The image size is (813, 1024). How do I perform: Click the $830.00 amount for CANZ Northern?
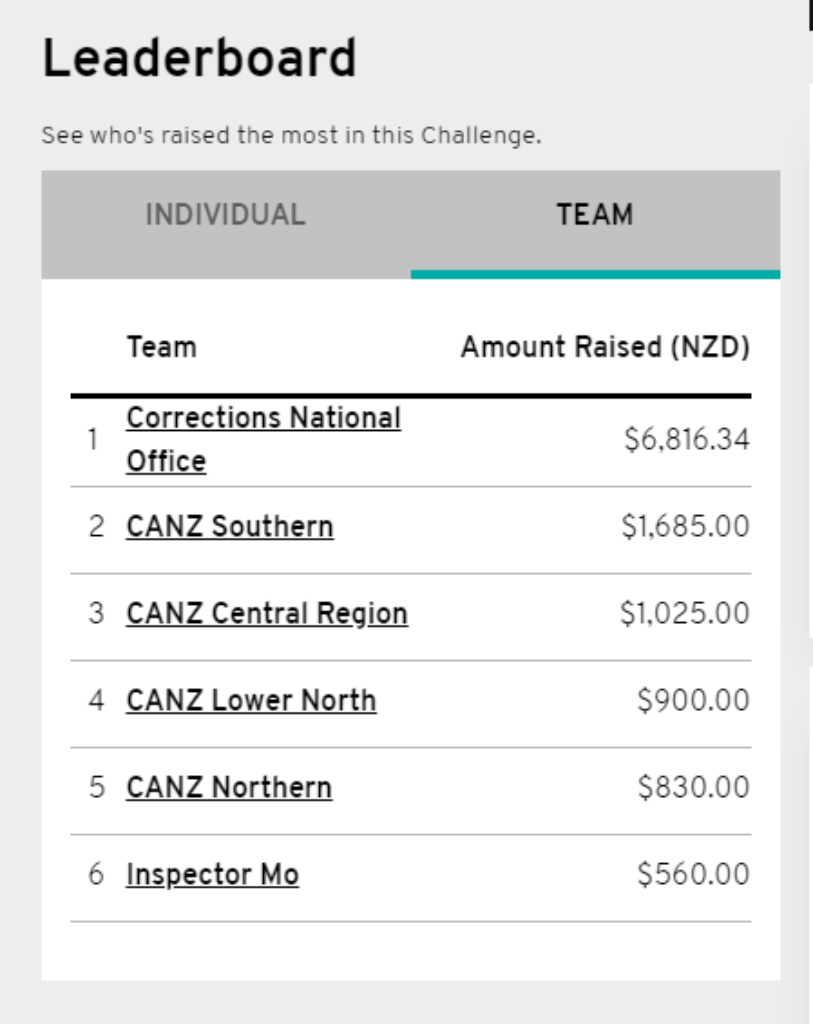[693, 787]
